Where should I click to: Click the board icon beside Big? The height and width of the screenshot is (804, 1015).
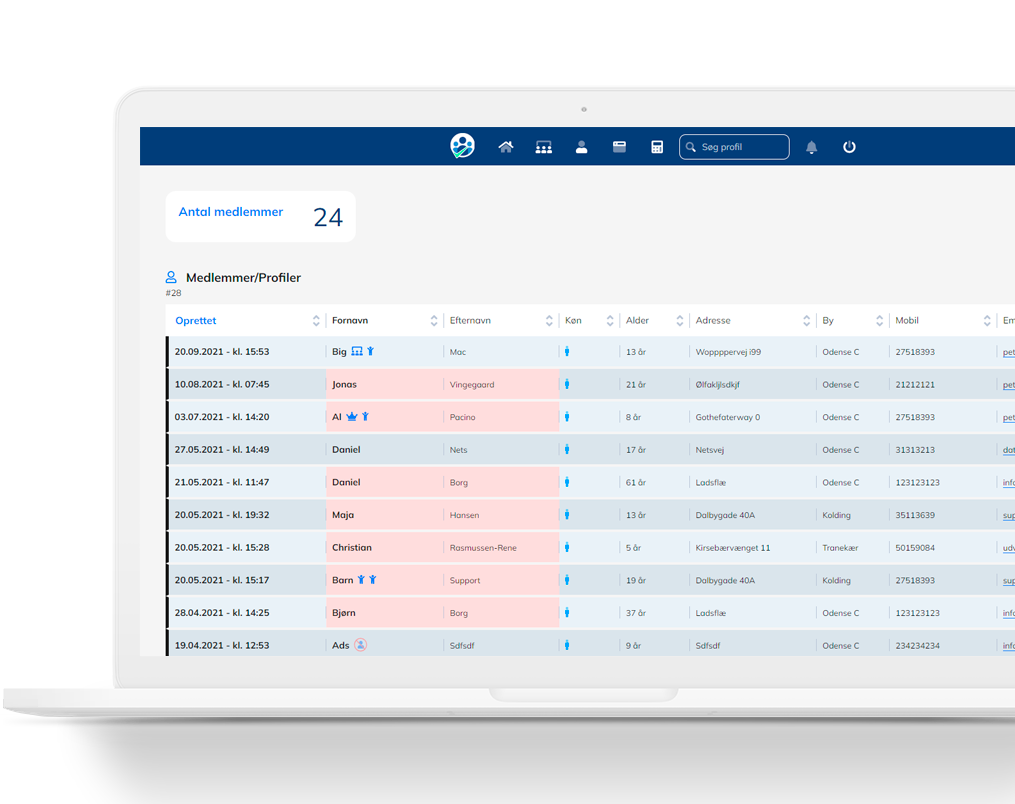[x=357, y=352]
